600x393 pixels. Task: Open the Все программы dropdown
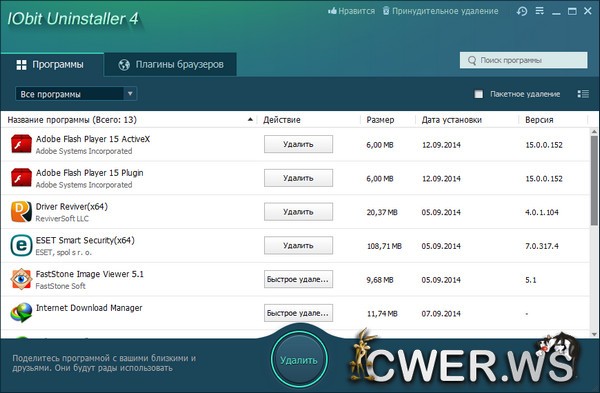76,94
